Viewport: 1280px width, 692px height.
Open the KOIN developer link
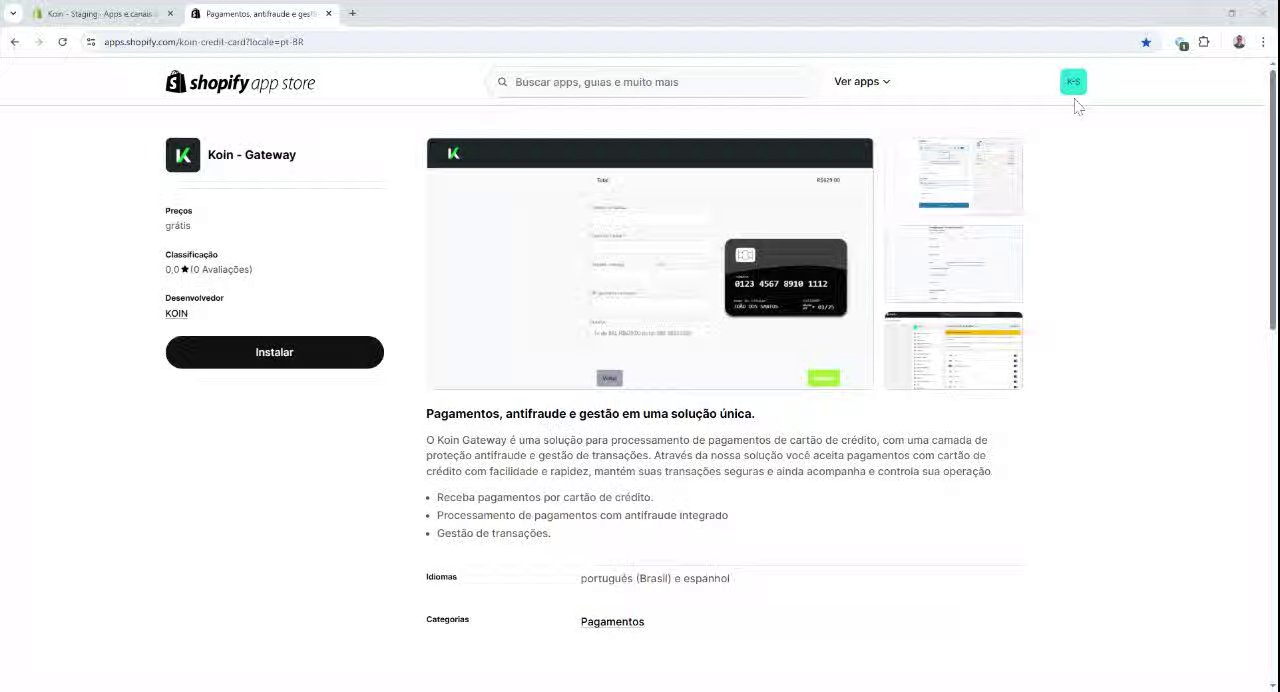[176, 313]
